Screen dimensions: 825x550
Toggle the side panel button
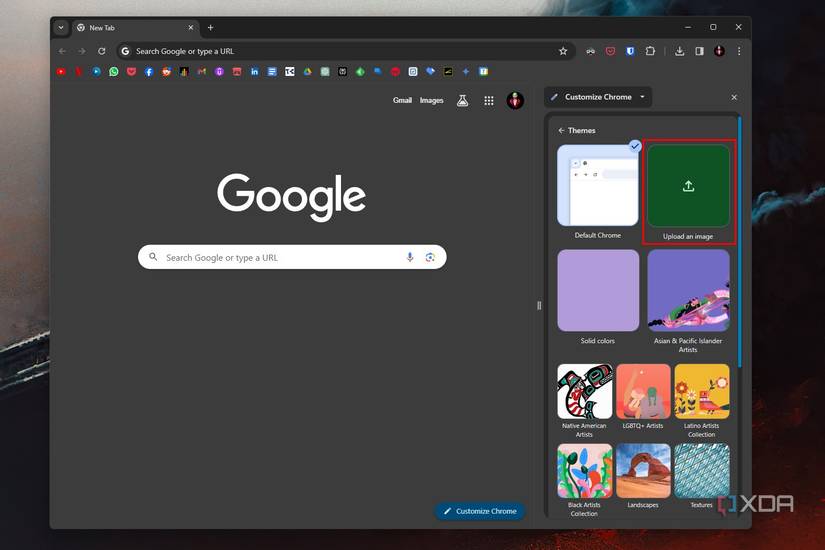[699, 51]
